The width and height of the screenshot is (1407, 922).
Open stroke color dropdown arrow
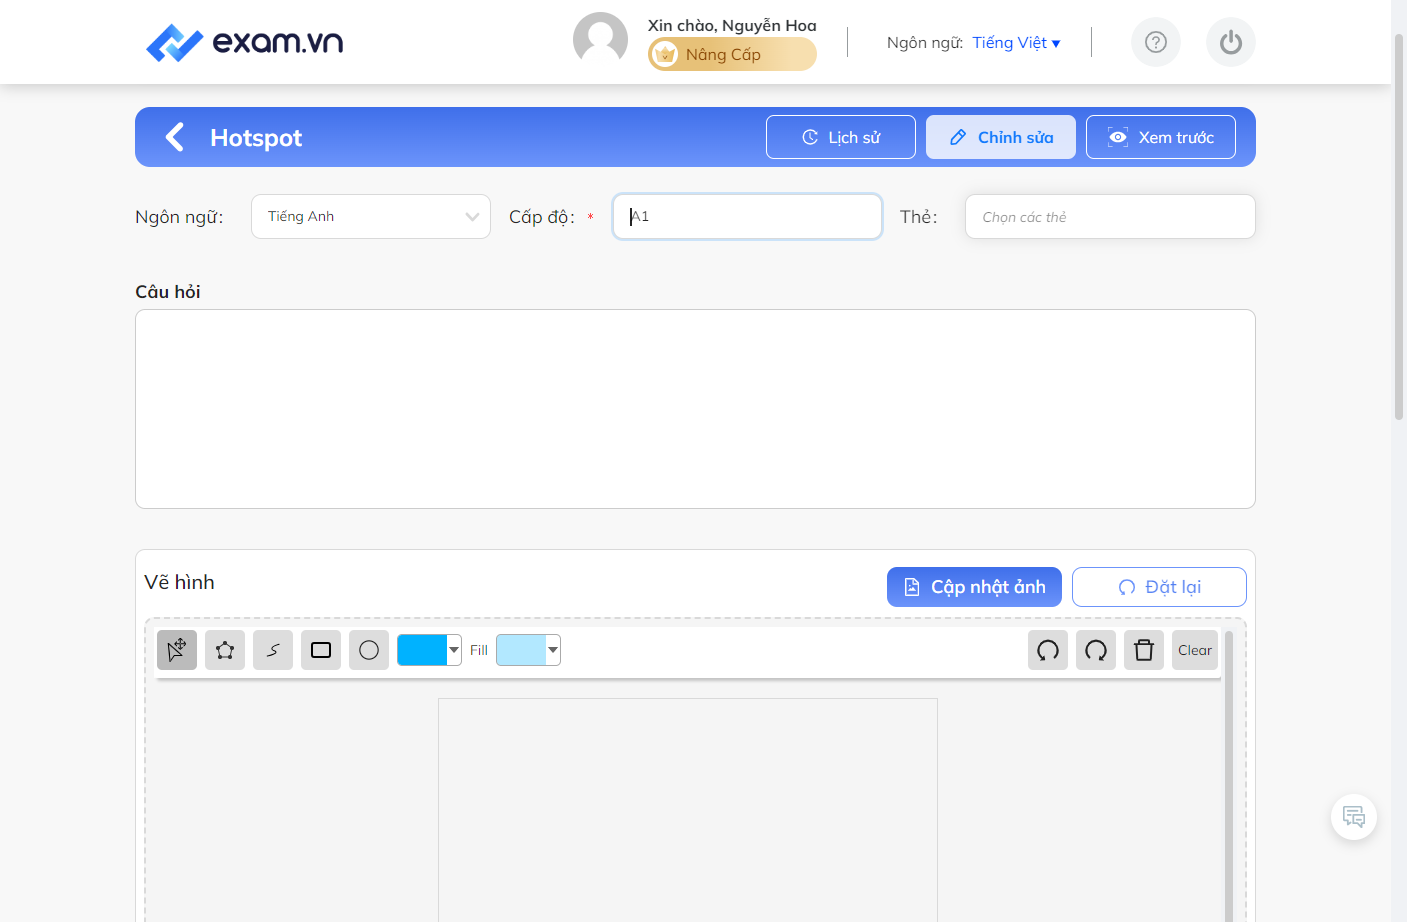coord(454,650)
